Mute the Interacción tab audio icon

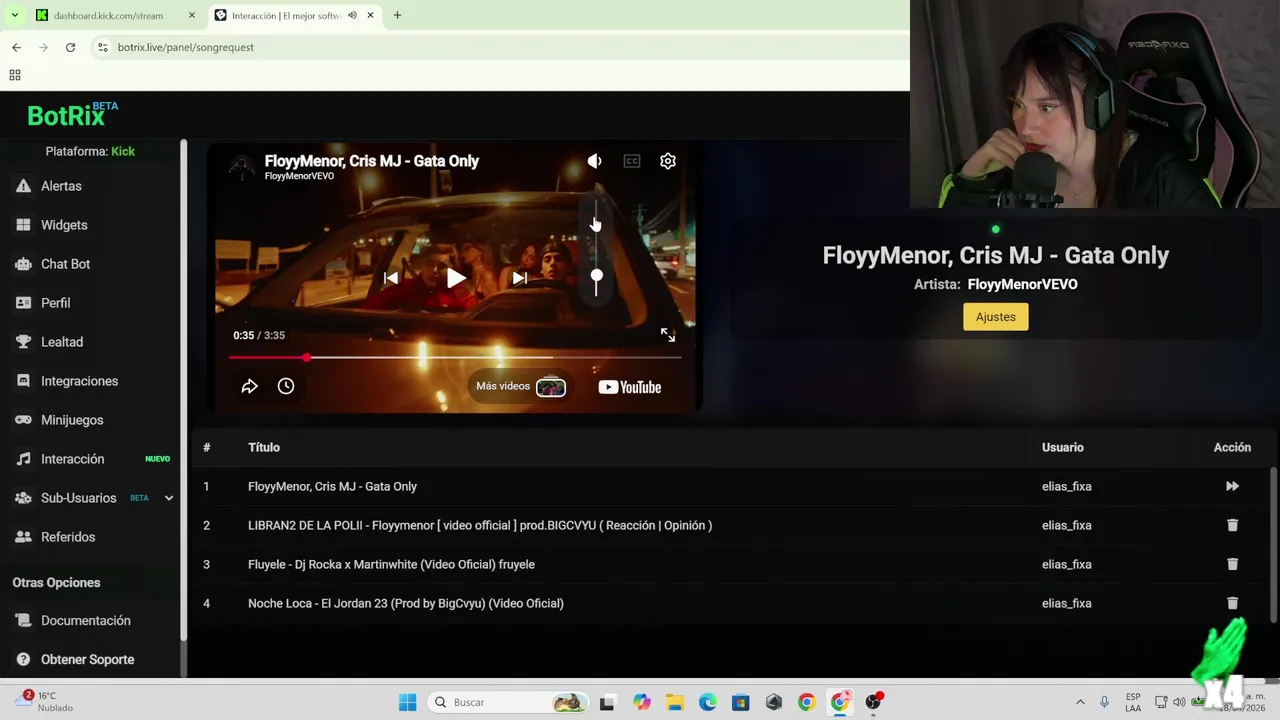click(352, 16)
